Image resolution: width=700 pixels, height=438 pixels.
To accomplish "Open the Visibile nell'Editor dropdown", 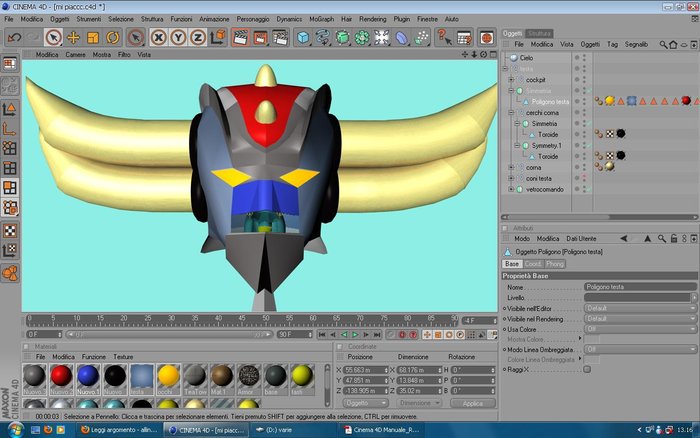I will pos(640,309).
